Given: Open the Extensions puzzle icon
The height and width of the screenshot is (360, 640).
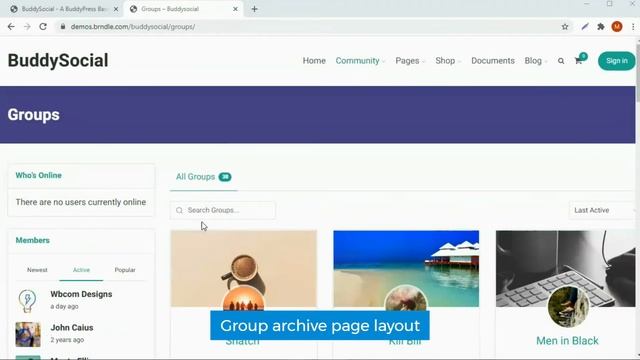Looking at the screenshot, I should [601, 27].
